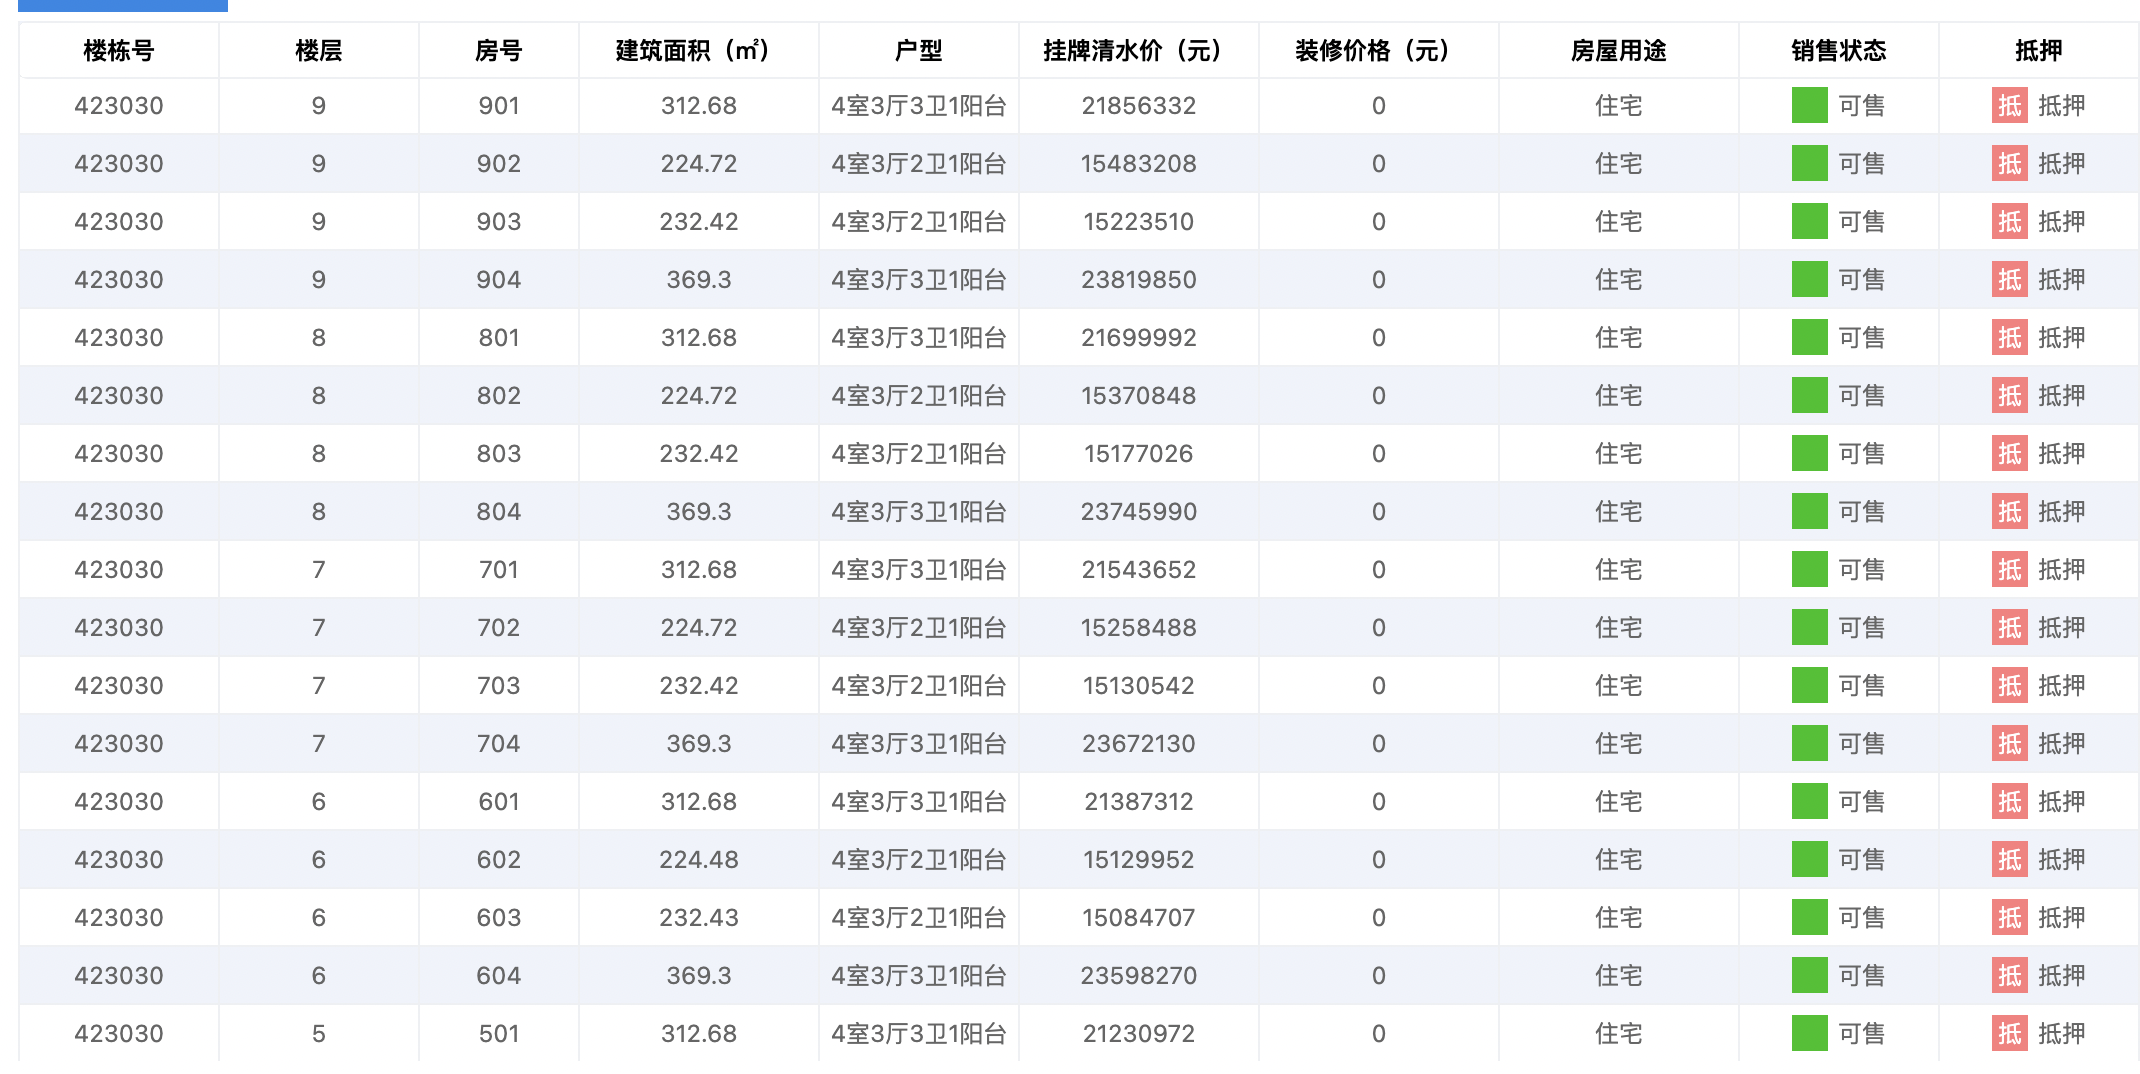The width and height of the screenshot is (2140, 1074).
Task: Click the red 抵 mortgage icon for room 703
Action: pos(2009,686)
